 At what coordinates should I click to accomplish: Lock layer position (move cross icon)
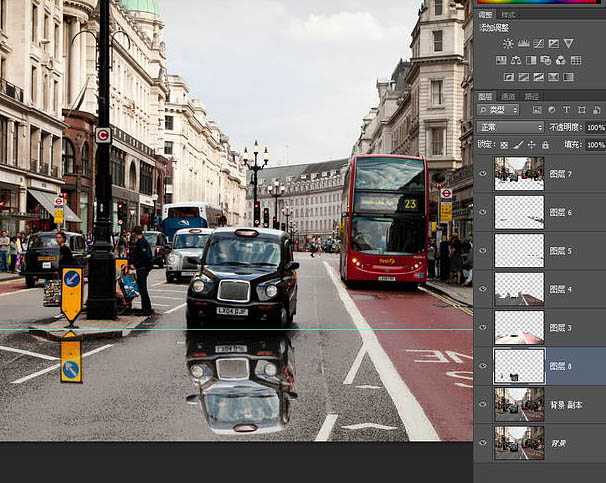click(x=532, y=145)
